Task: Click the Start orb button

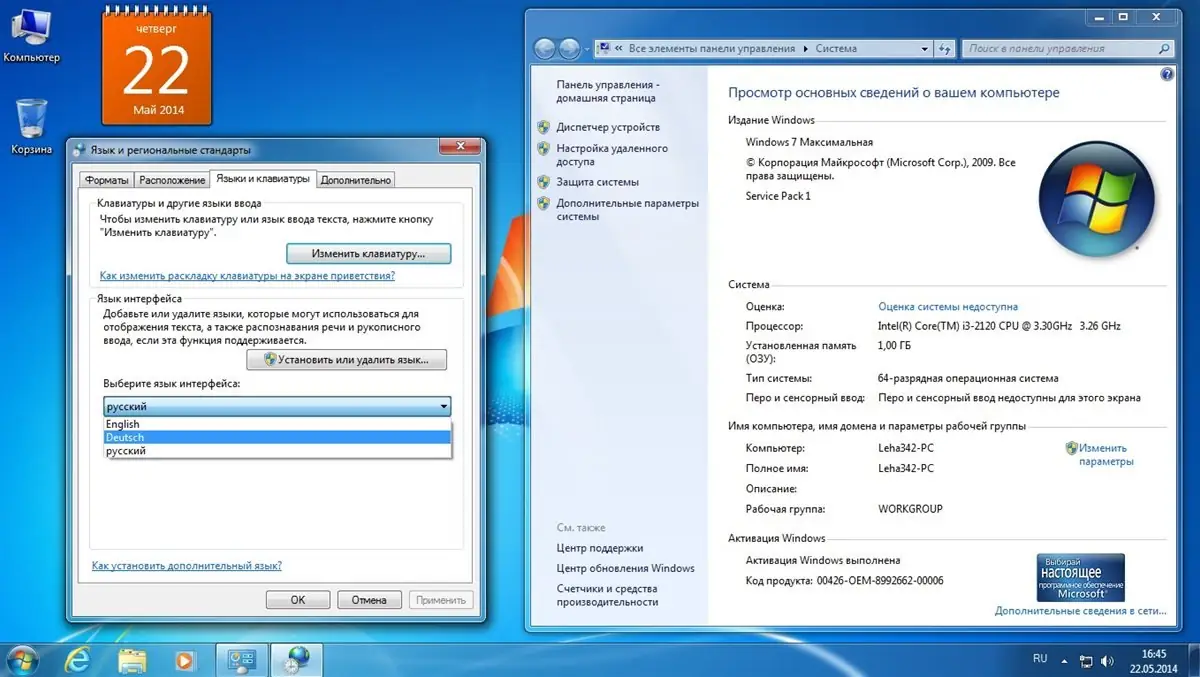Action: click(22, 660)
